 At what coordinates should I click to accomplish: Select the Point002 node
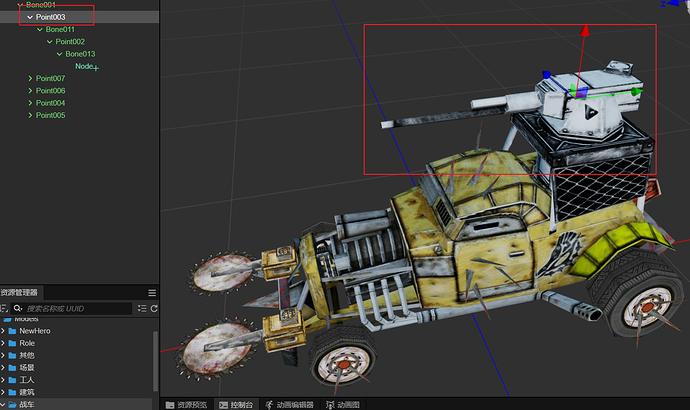(x=70, y=42)
